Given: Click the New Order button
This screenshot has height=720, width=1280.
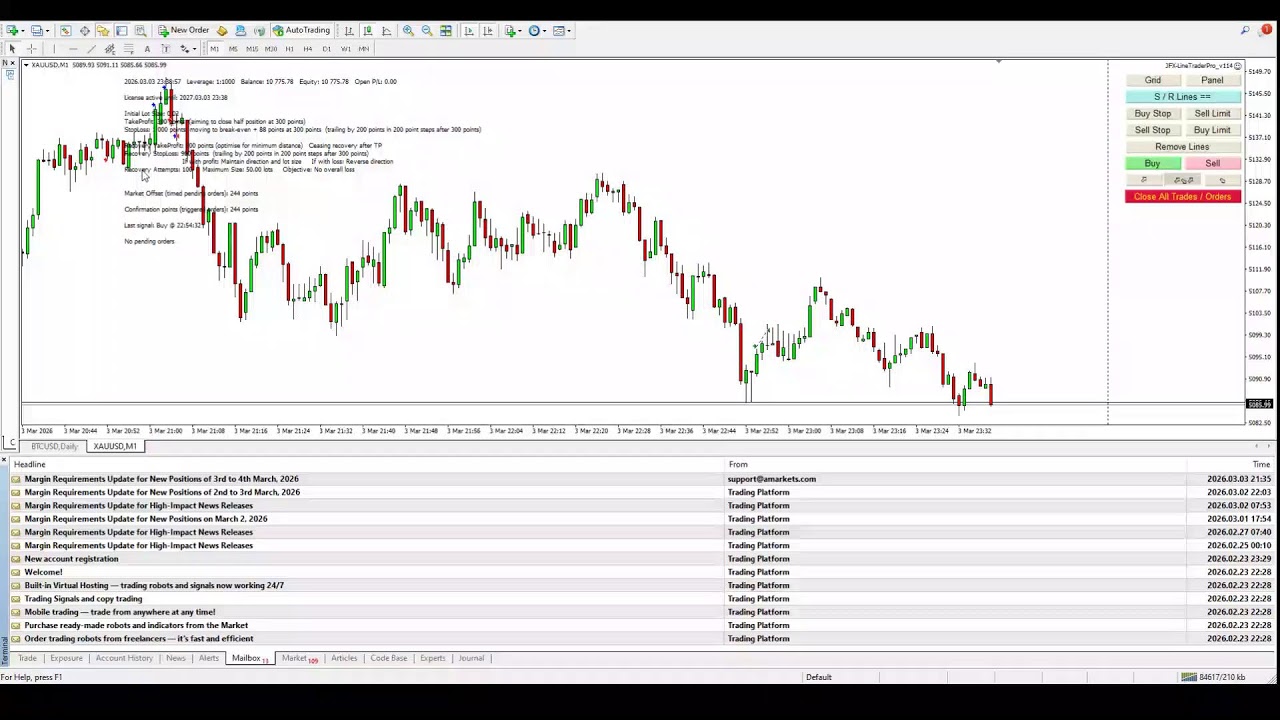Looking at the screenshot, I should pyautogui.click(x=183, y=30).
